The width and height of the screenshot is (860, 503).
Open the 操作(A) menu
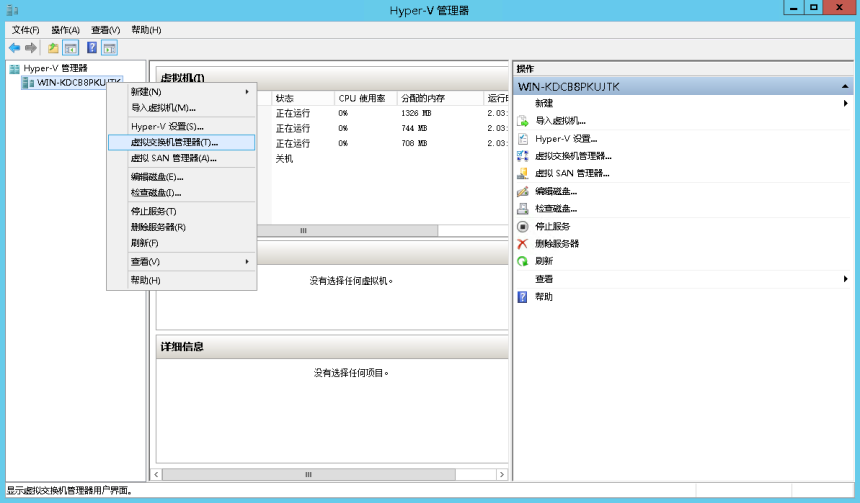(65, 30)
